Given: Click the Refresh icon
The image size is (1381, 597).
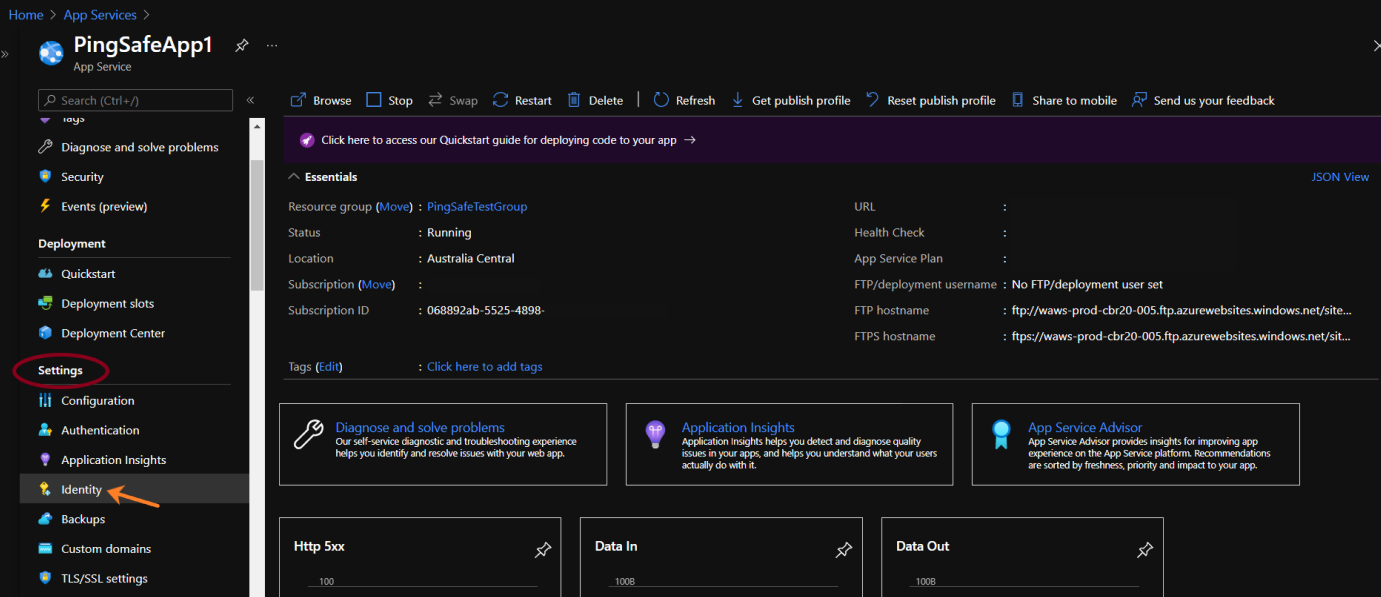Looking at the screenshot, I should (x=661, y=100).
